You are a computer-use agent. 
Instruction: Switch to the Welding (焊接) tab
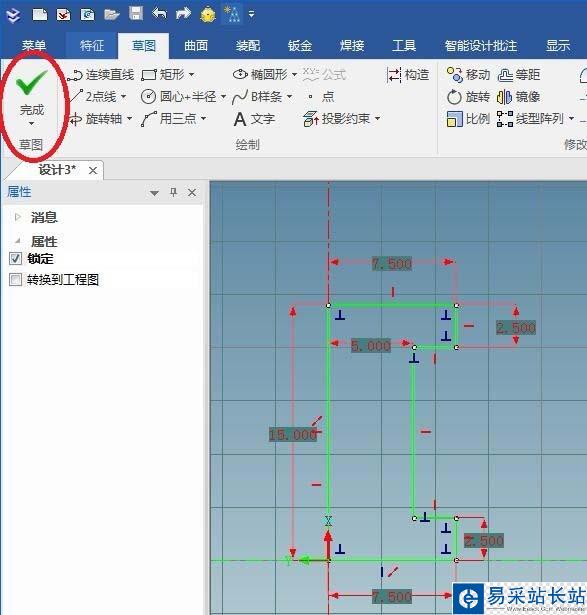[x=352, y=45]
